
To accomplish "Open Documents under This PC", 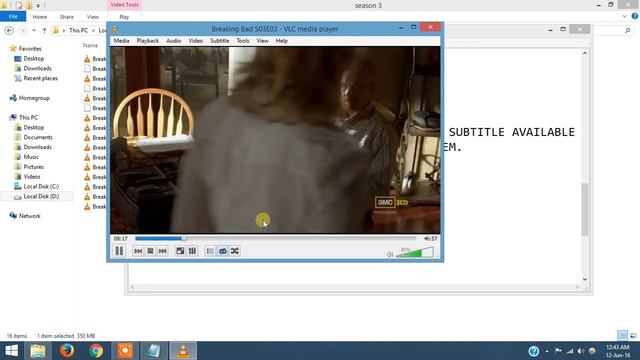I will click(x=38, y=137).
